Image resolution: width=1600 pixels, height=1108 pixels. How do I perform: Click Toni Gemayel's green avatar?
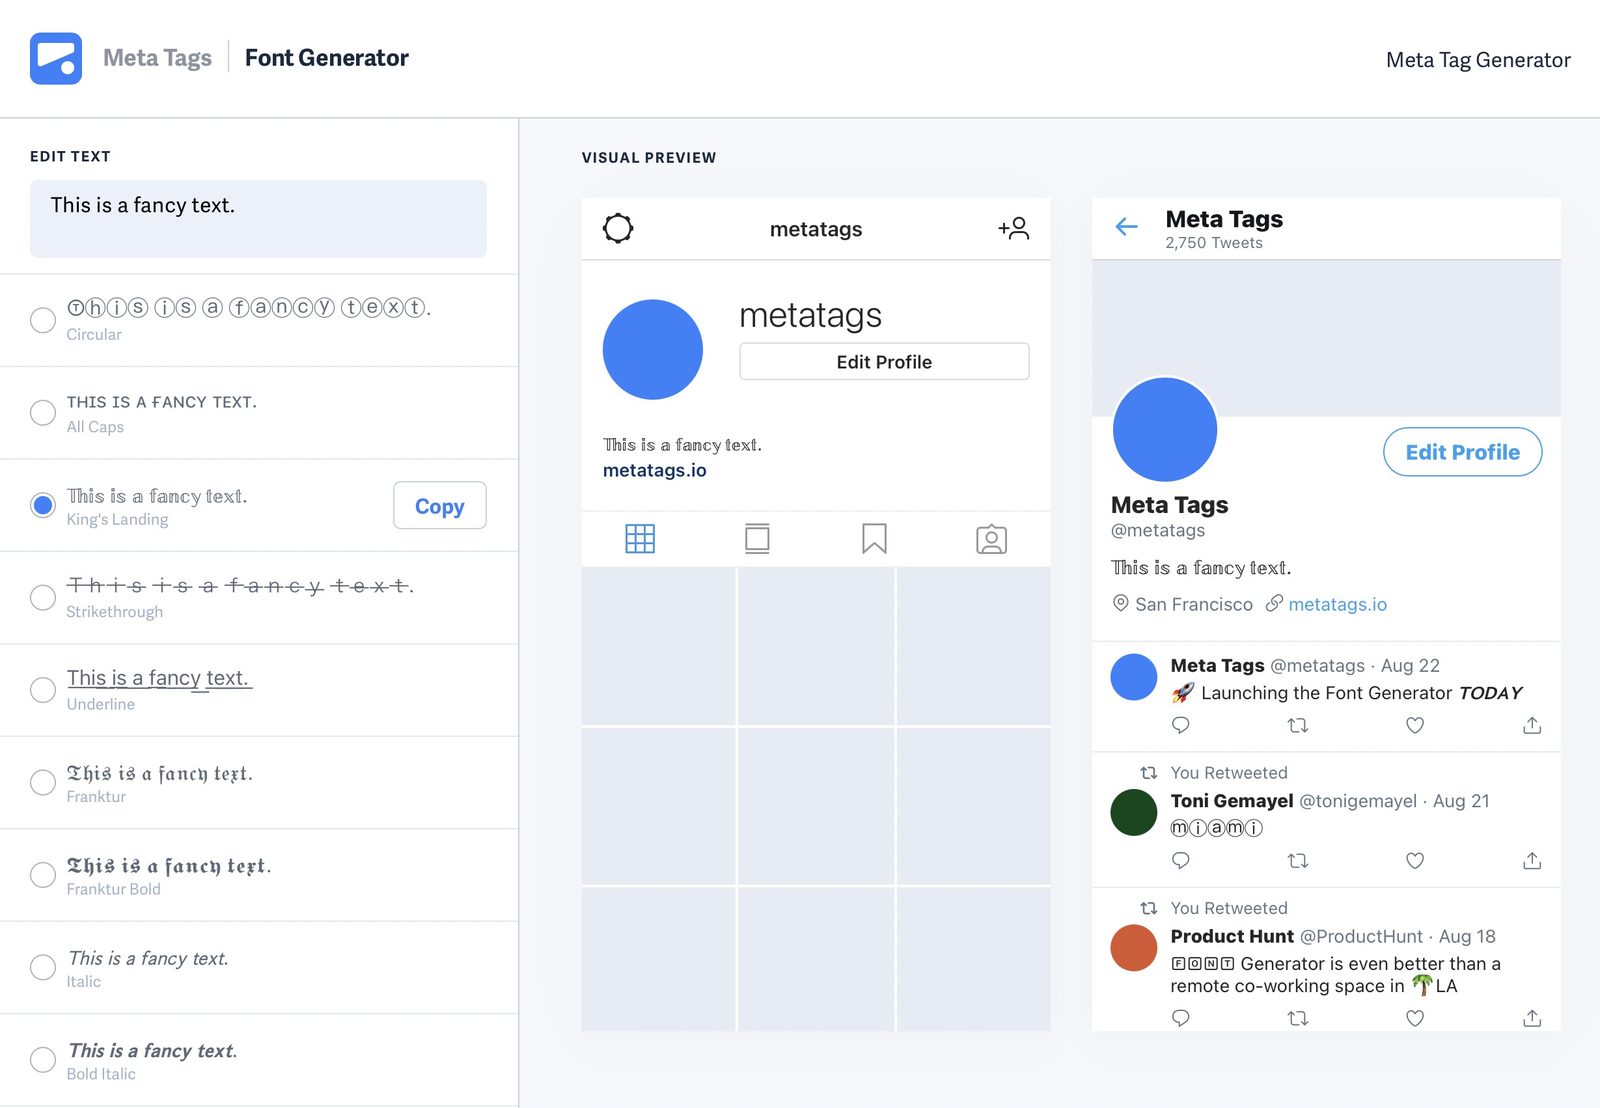(x=1134, y=812)
